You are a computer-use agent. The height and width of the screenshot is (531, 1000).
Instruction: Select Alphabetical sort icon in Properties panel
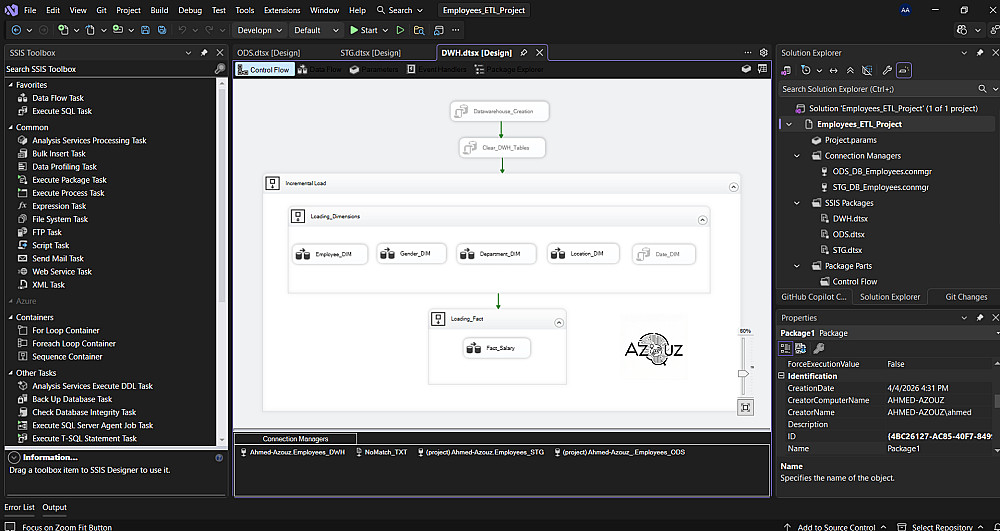(x=801, y=348)
